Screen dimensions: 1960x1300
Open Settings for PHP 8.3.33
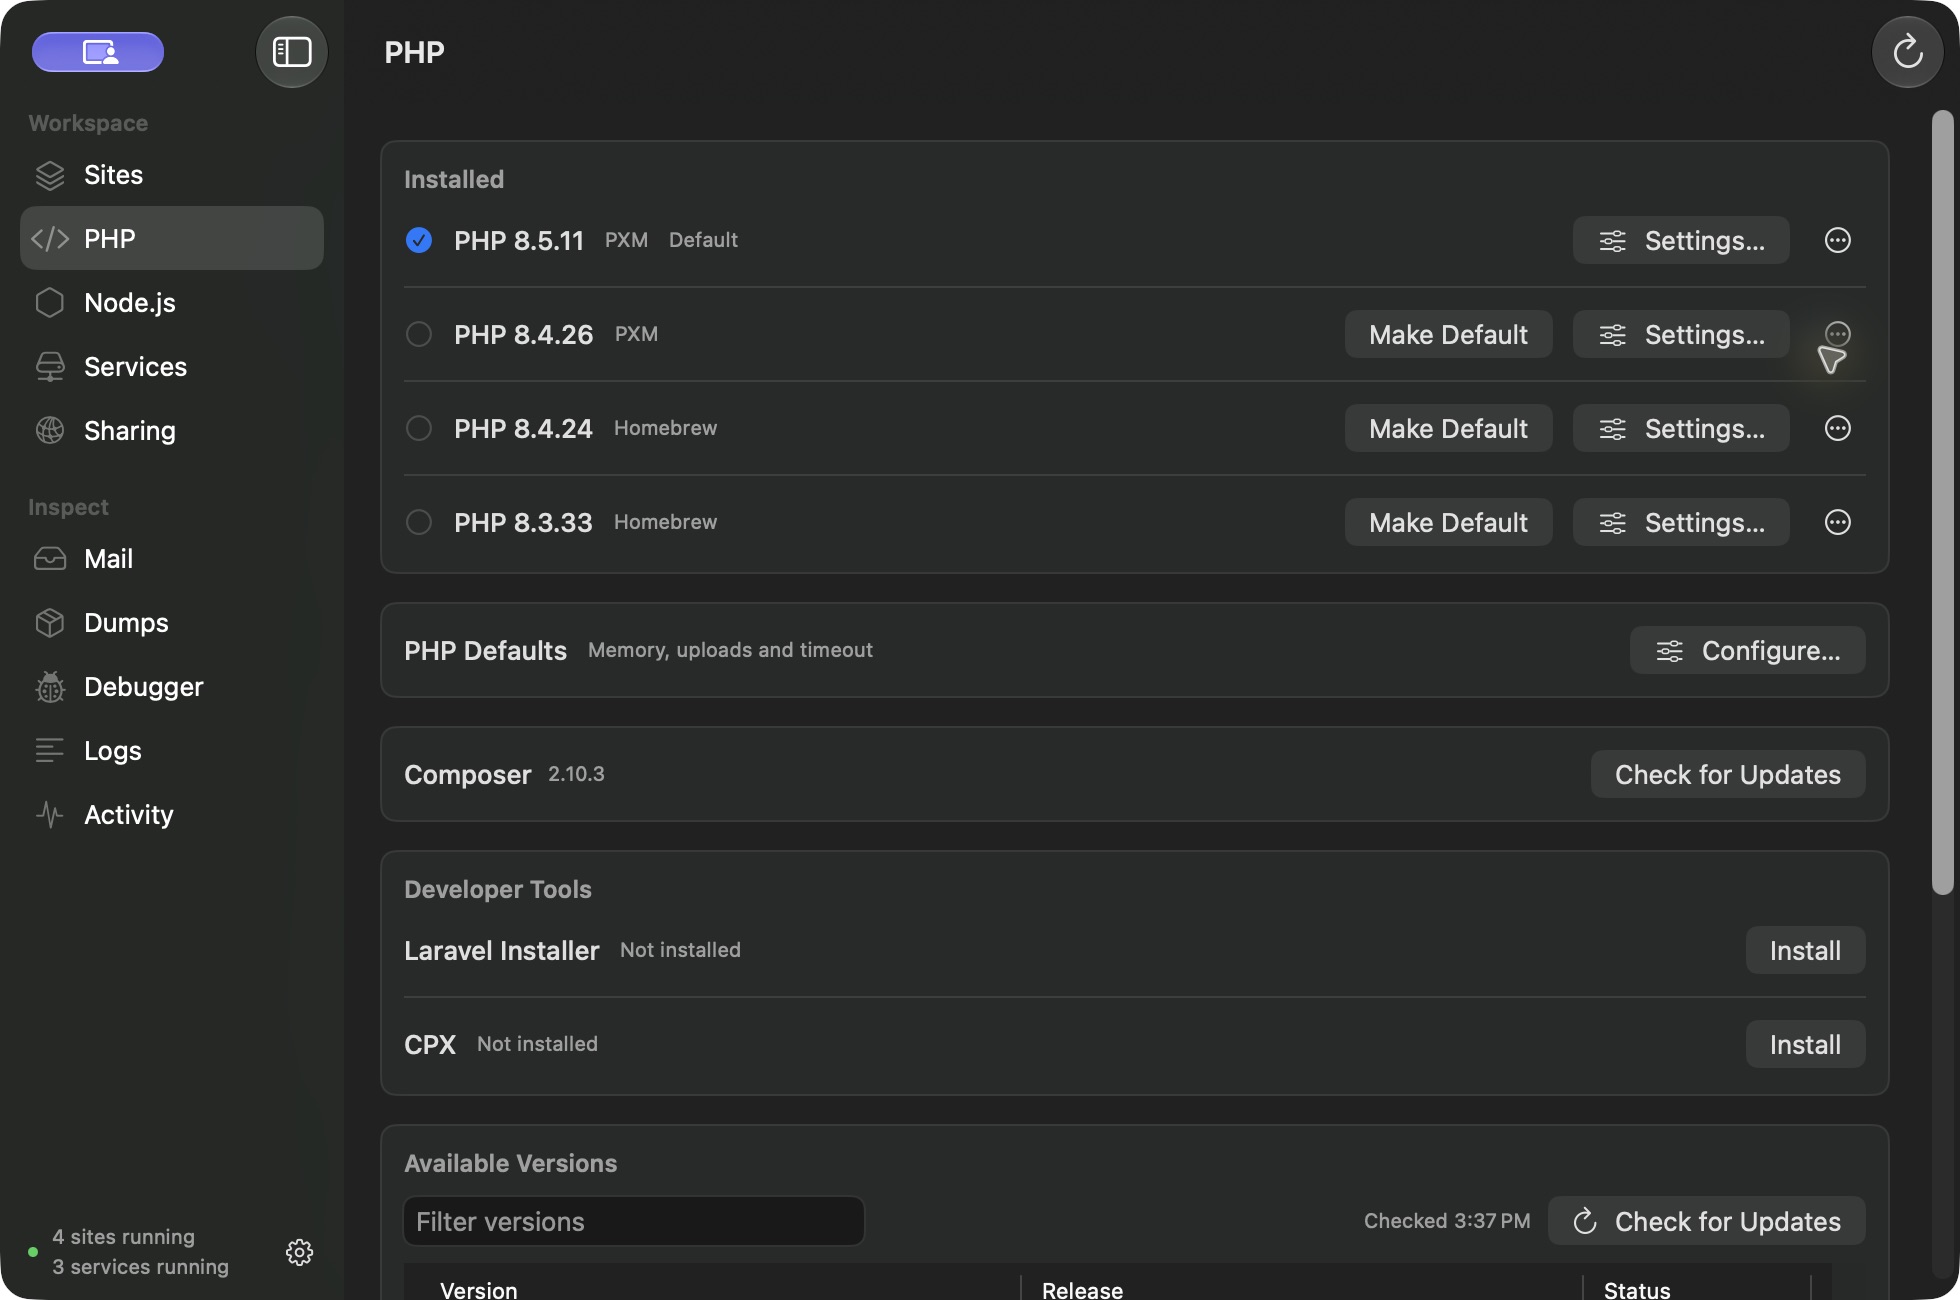[x=1681, y=522]
